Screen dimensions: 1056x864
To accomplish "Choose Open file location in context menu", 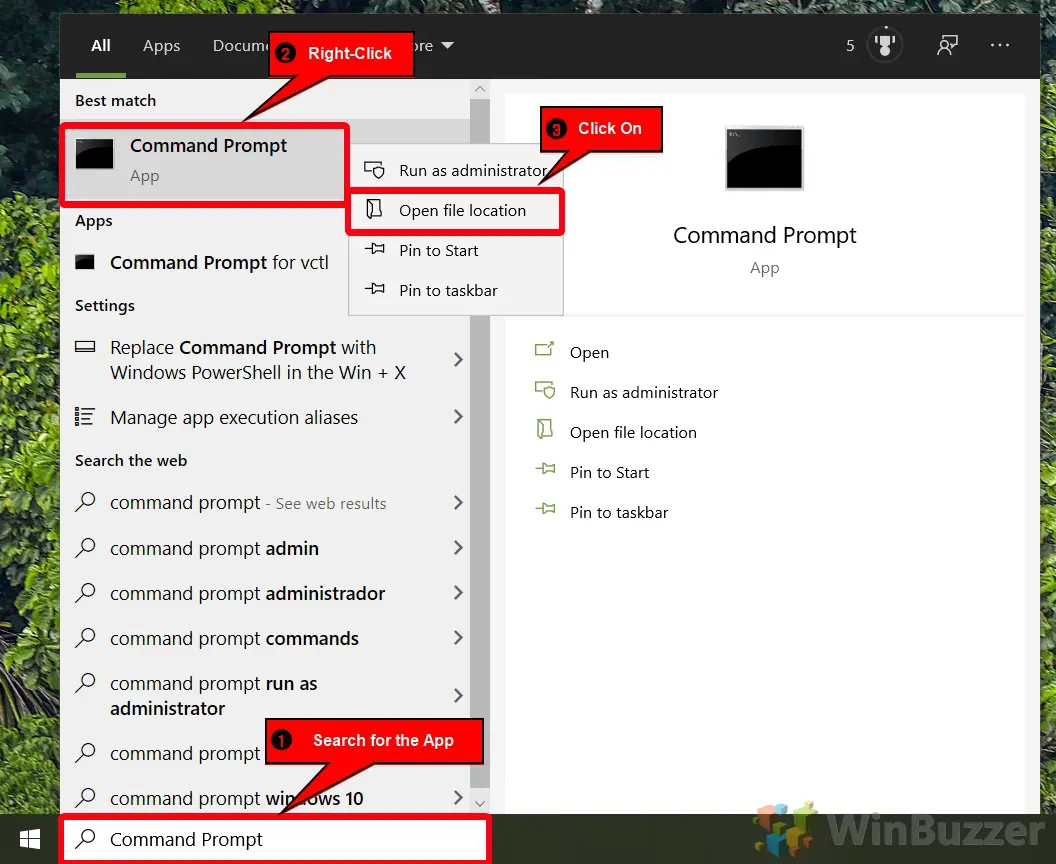I will click(x=455, y=211).
